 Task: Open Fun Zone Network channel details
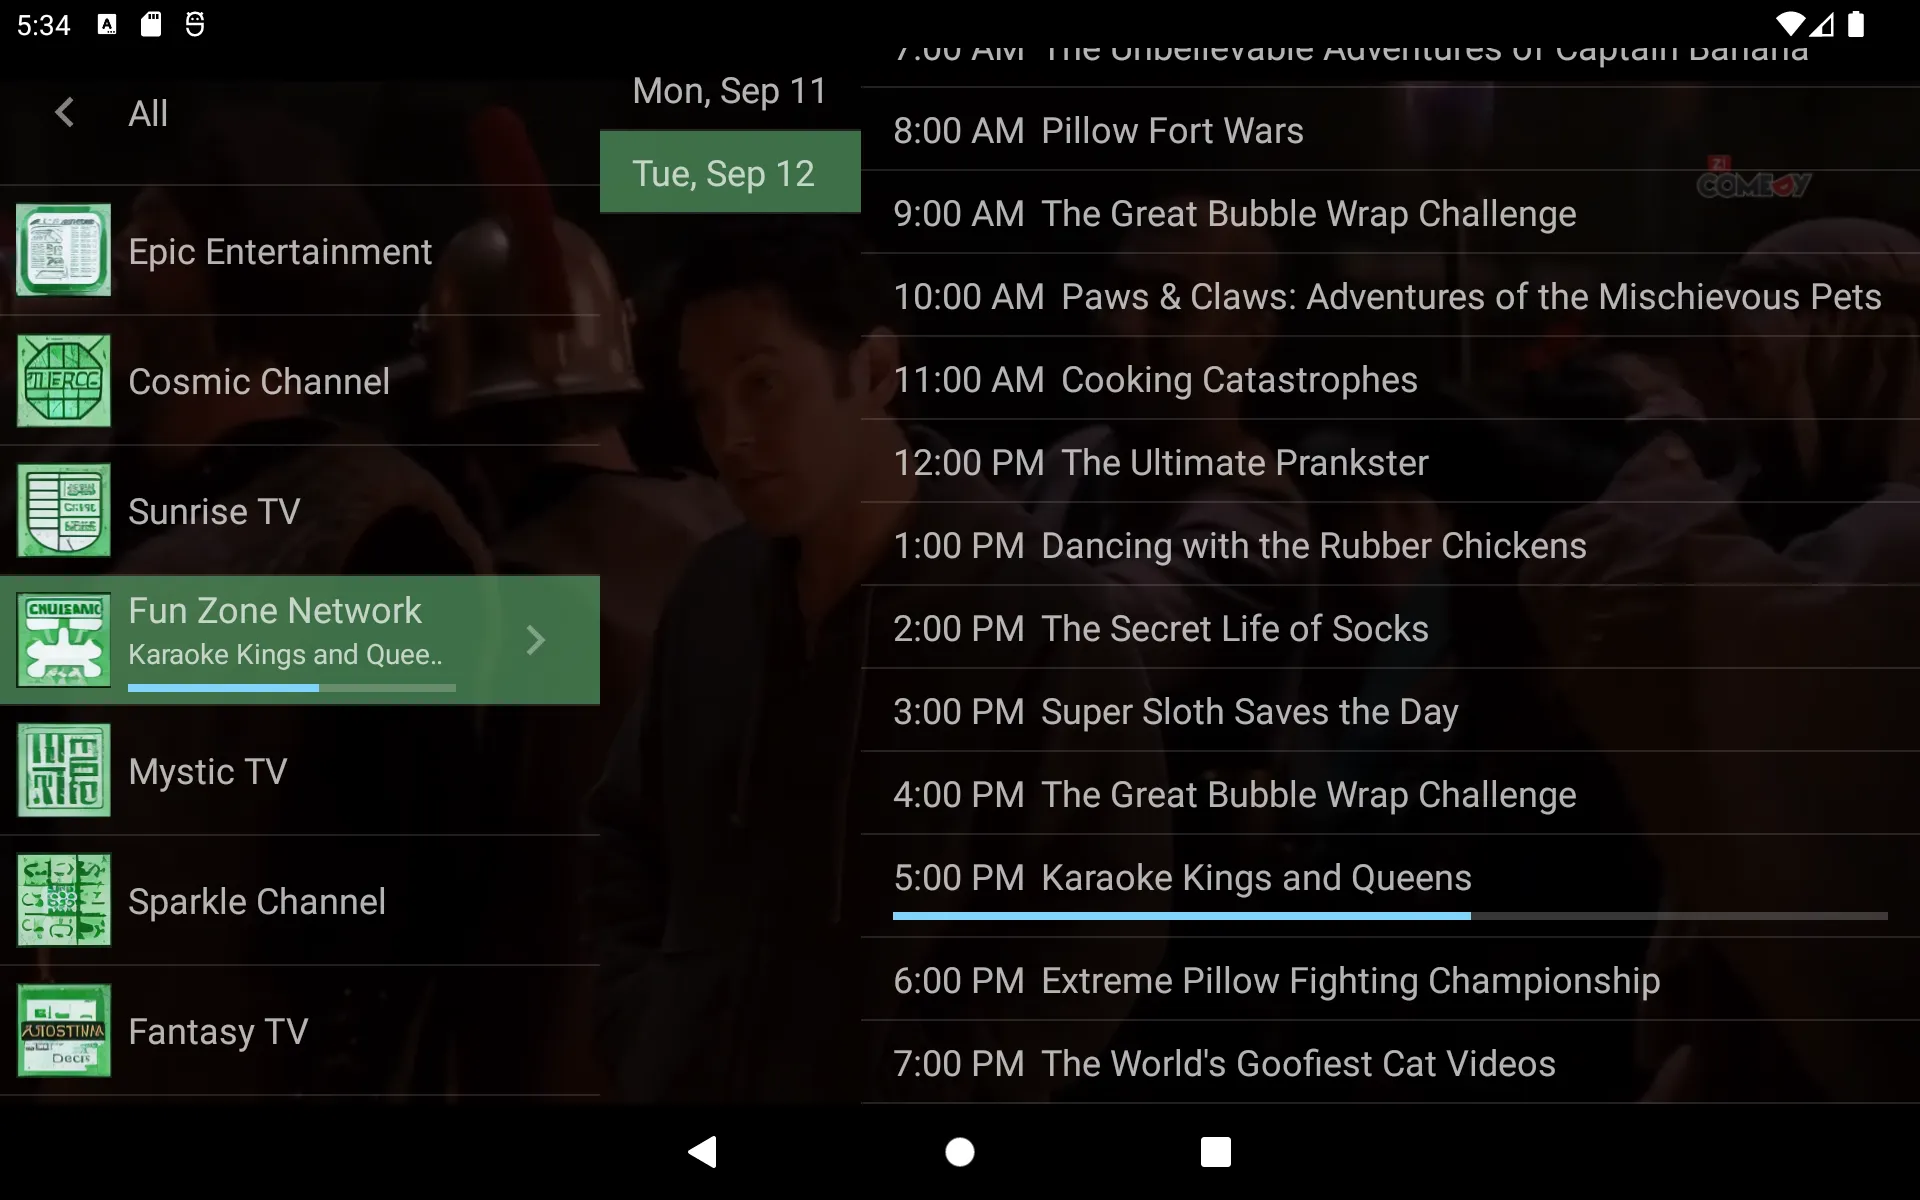(538, 640)
